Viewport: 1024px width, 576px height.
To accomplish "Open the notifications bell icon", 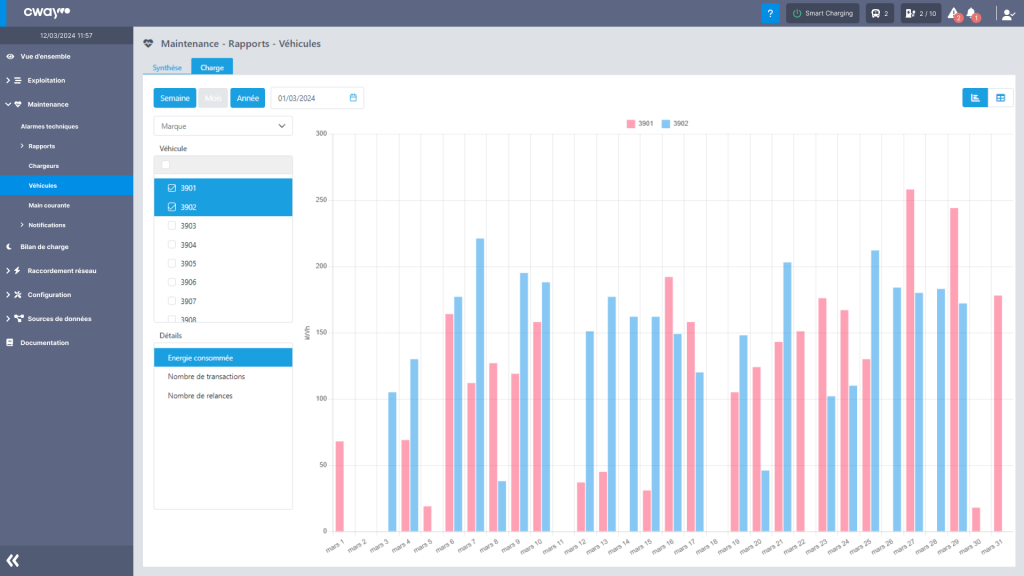I will (x=972, y=14).
